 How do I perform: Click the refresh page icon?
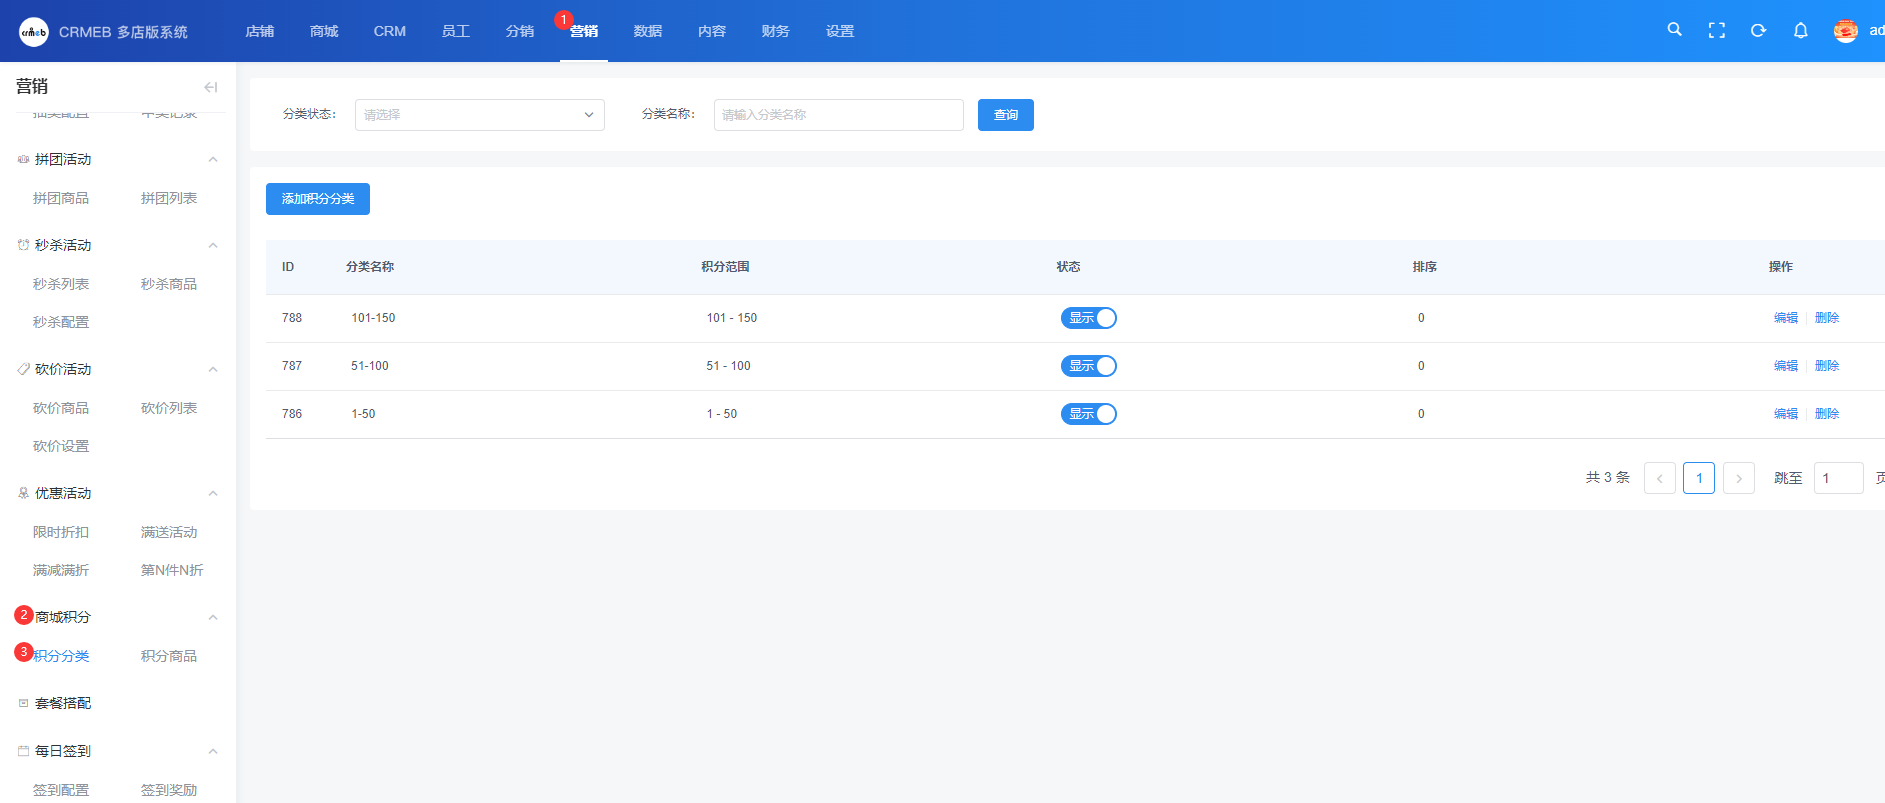tap(1758, 31)
